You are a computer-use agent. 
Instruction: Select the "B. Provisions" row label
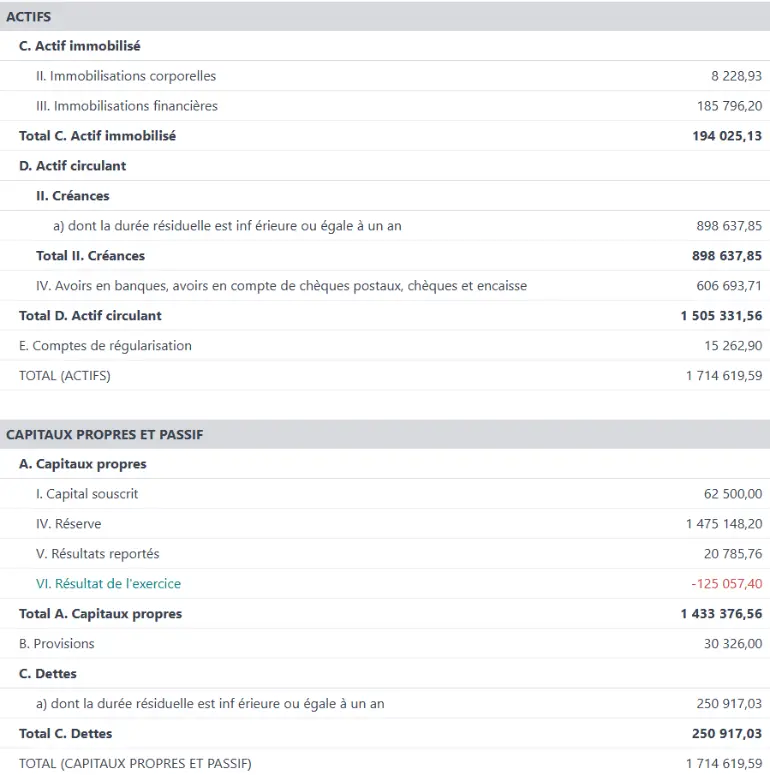pyautogui.click(x=57, y=644)
